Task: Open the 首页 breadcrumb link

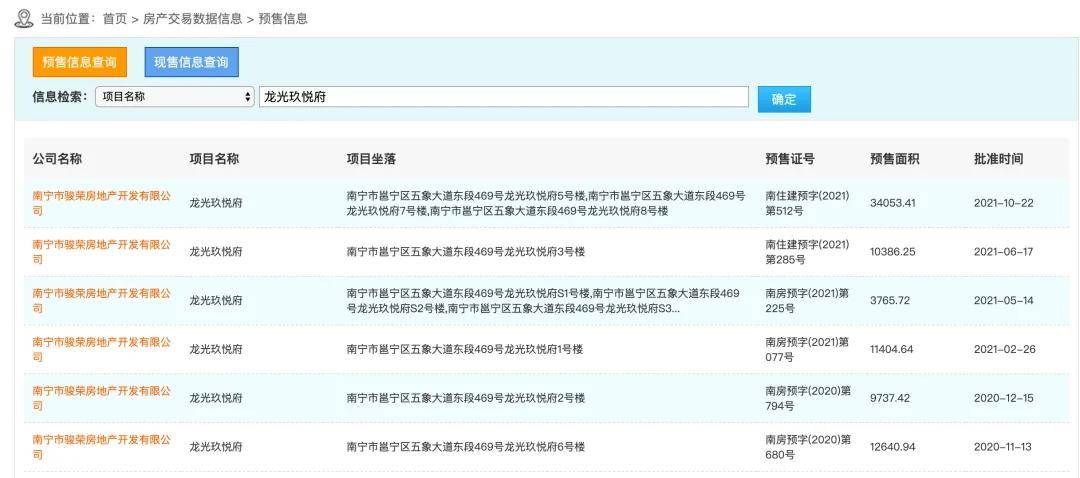Action: pyautogui.click(x=114, y=19)
